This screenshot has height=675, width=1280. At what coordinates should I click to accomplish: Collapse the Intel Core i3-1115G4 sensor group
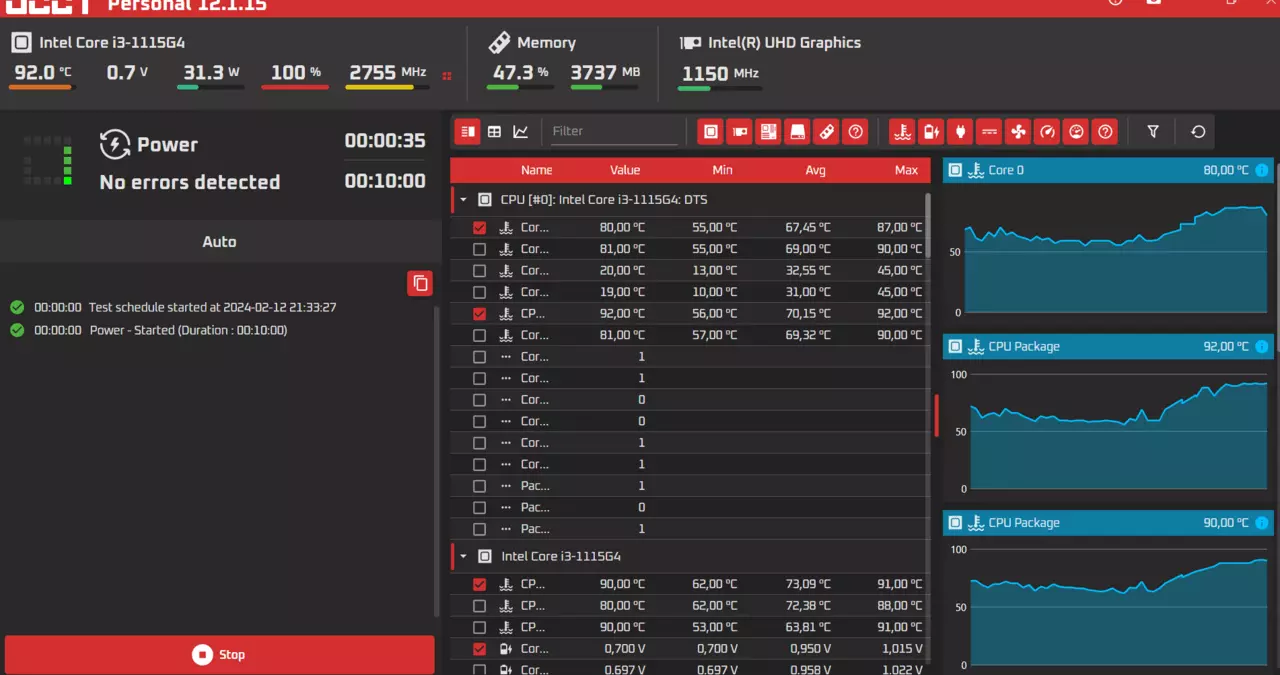click(x=463, y=556)
